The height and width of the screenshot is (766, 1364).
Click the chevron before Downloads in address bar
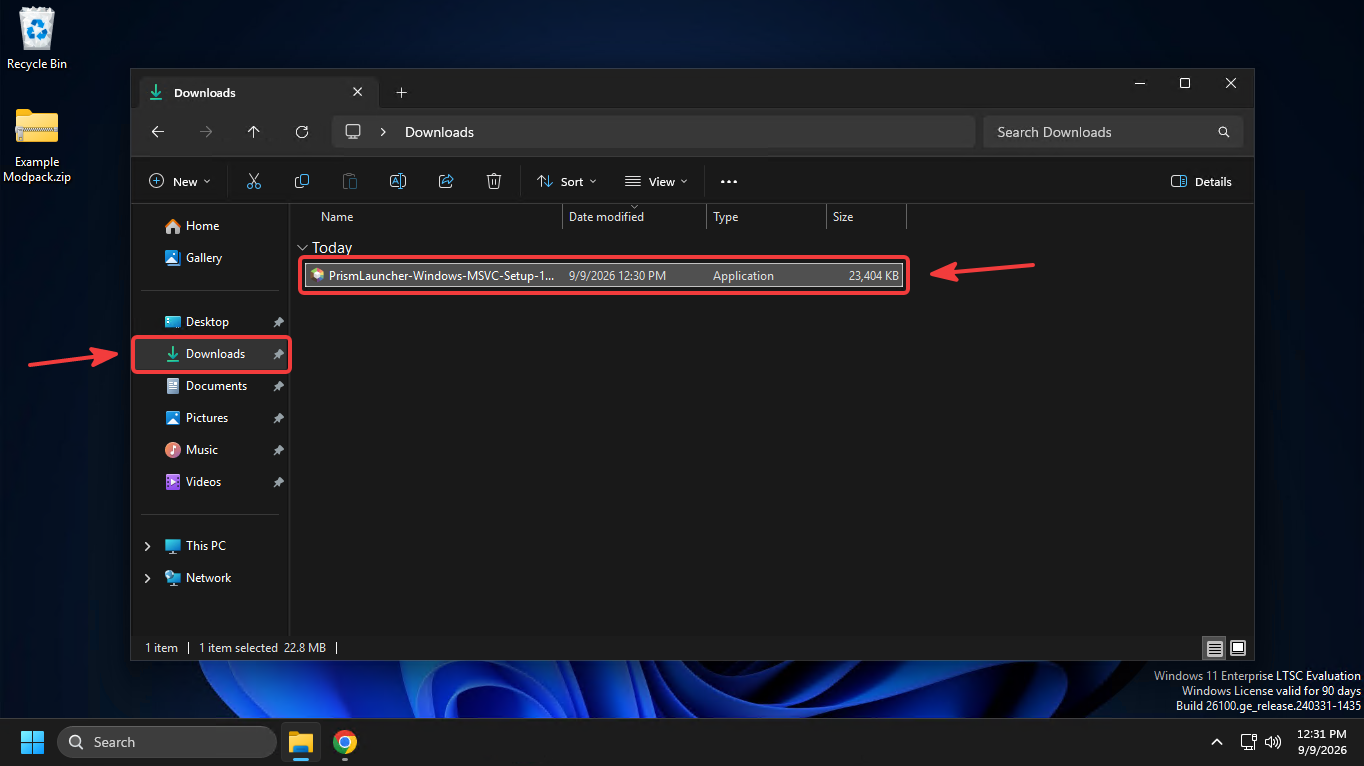coord(383,132)
